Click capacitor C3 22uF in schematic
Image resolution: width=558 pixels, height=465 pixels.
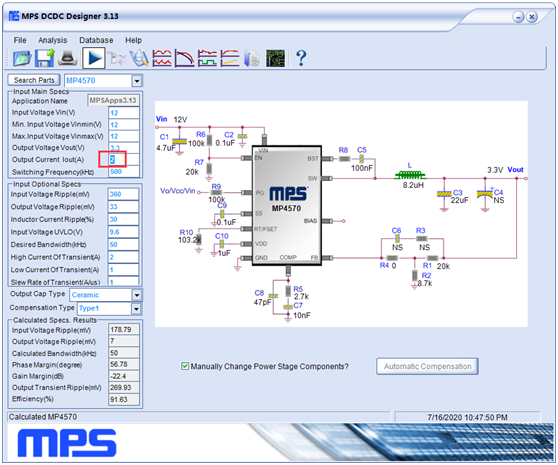click(444, 194)
